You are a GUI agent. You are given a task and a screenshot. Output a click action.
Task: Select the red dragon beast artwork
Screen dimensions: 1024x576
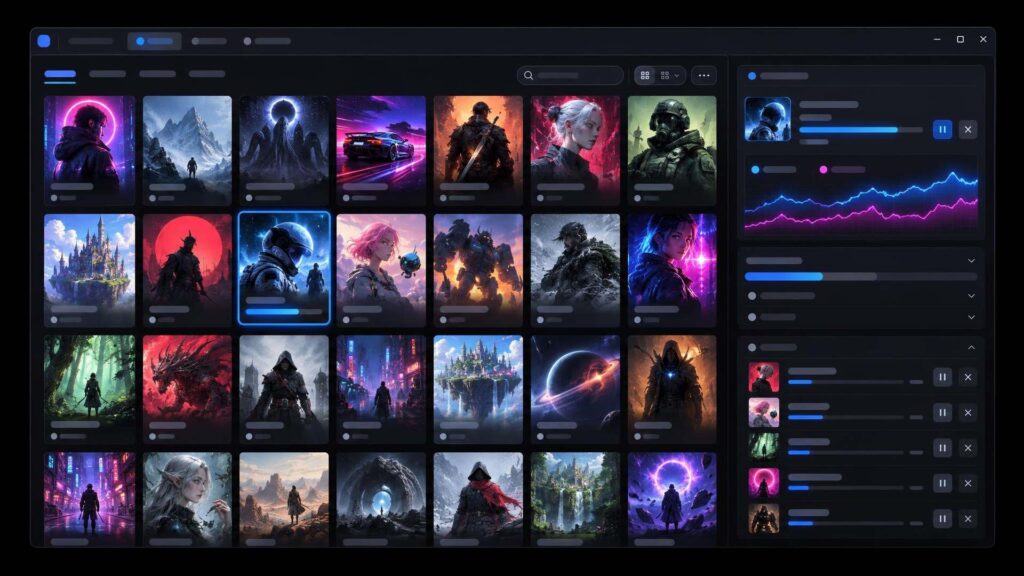(x=187, y=389)
